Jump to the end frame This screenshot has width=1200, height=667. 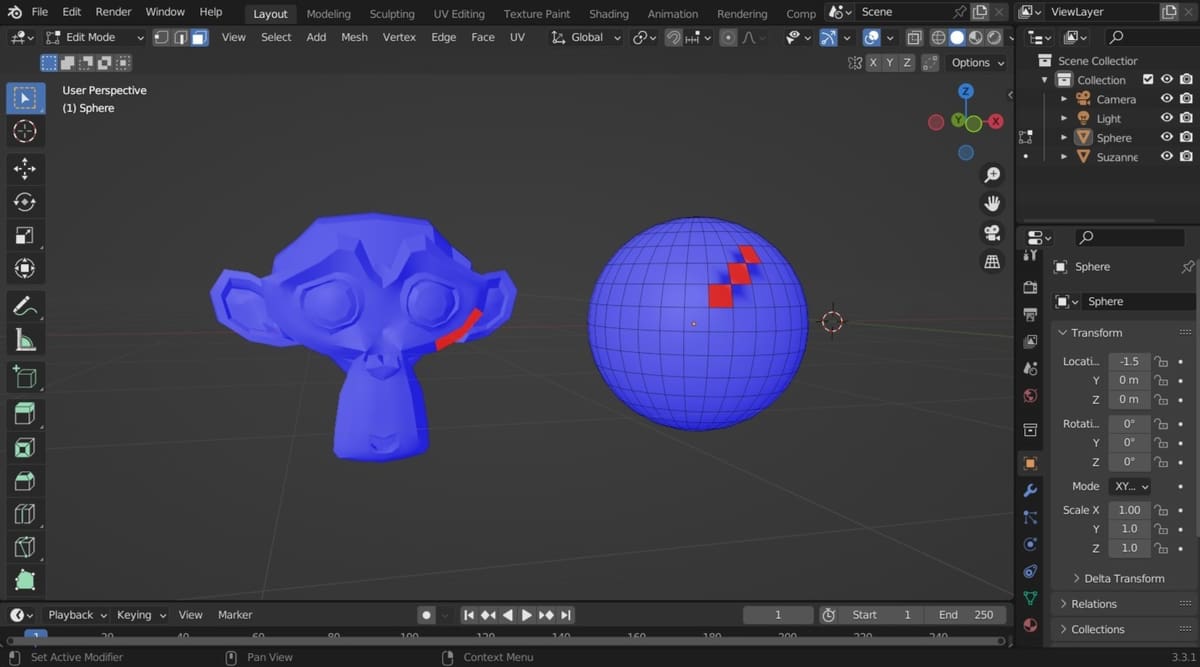[566, 615]
